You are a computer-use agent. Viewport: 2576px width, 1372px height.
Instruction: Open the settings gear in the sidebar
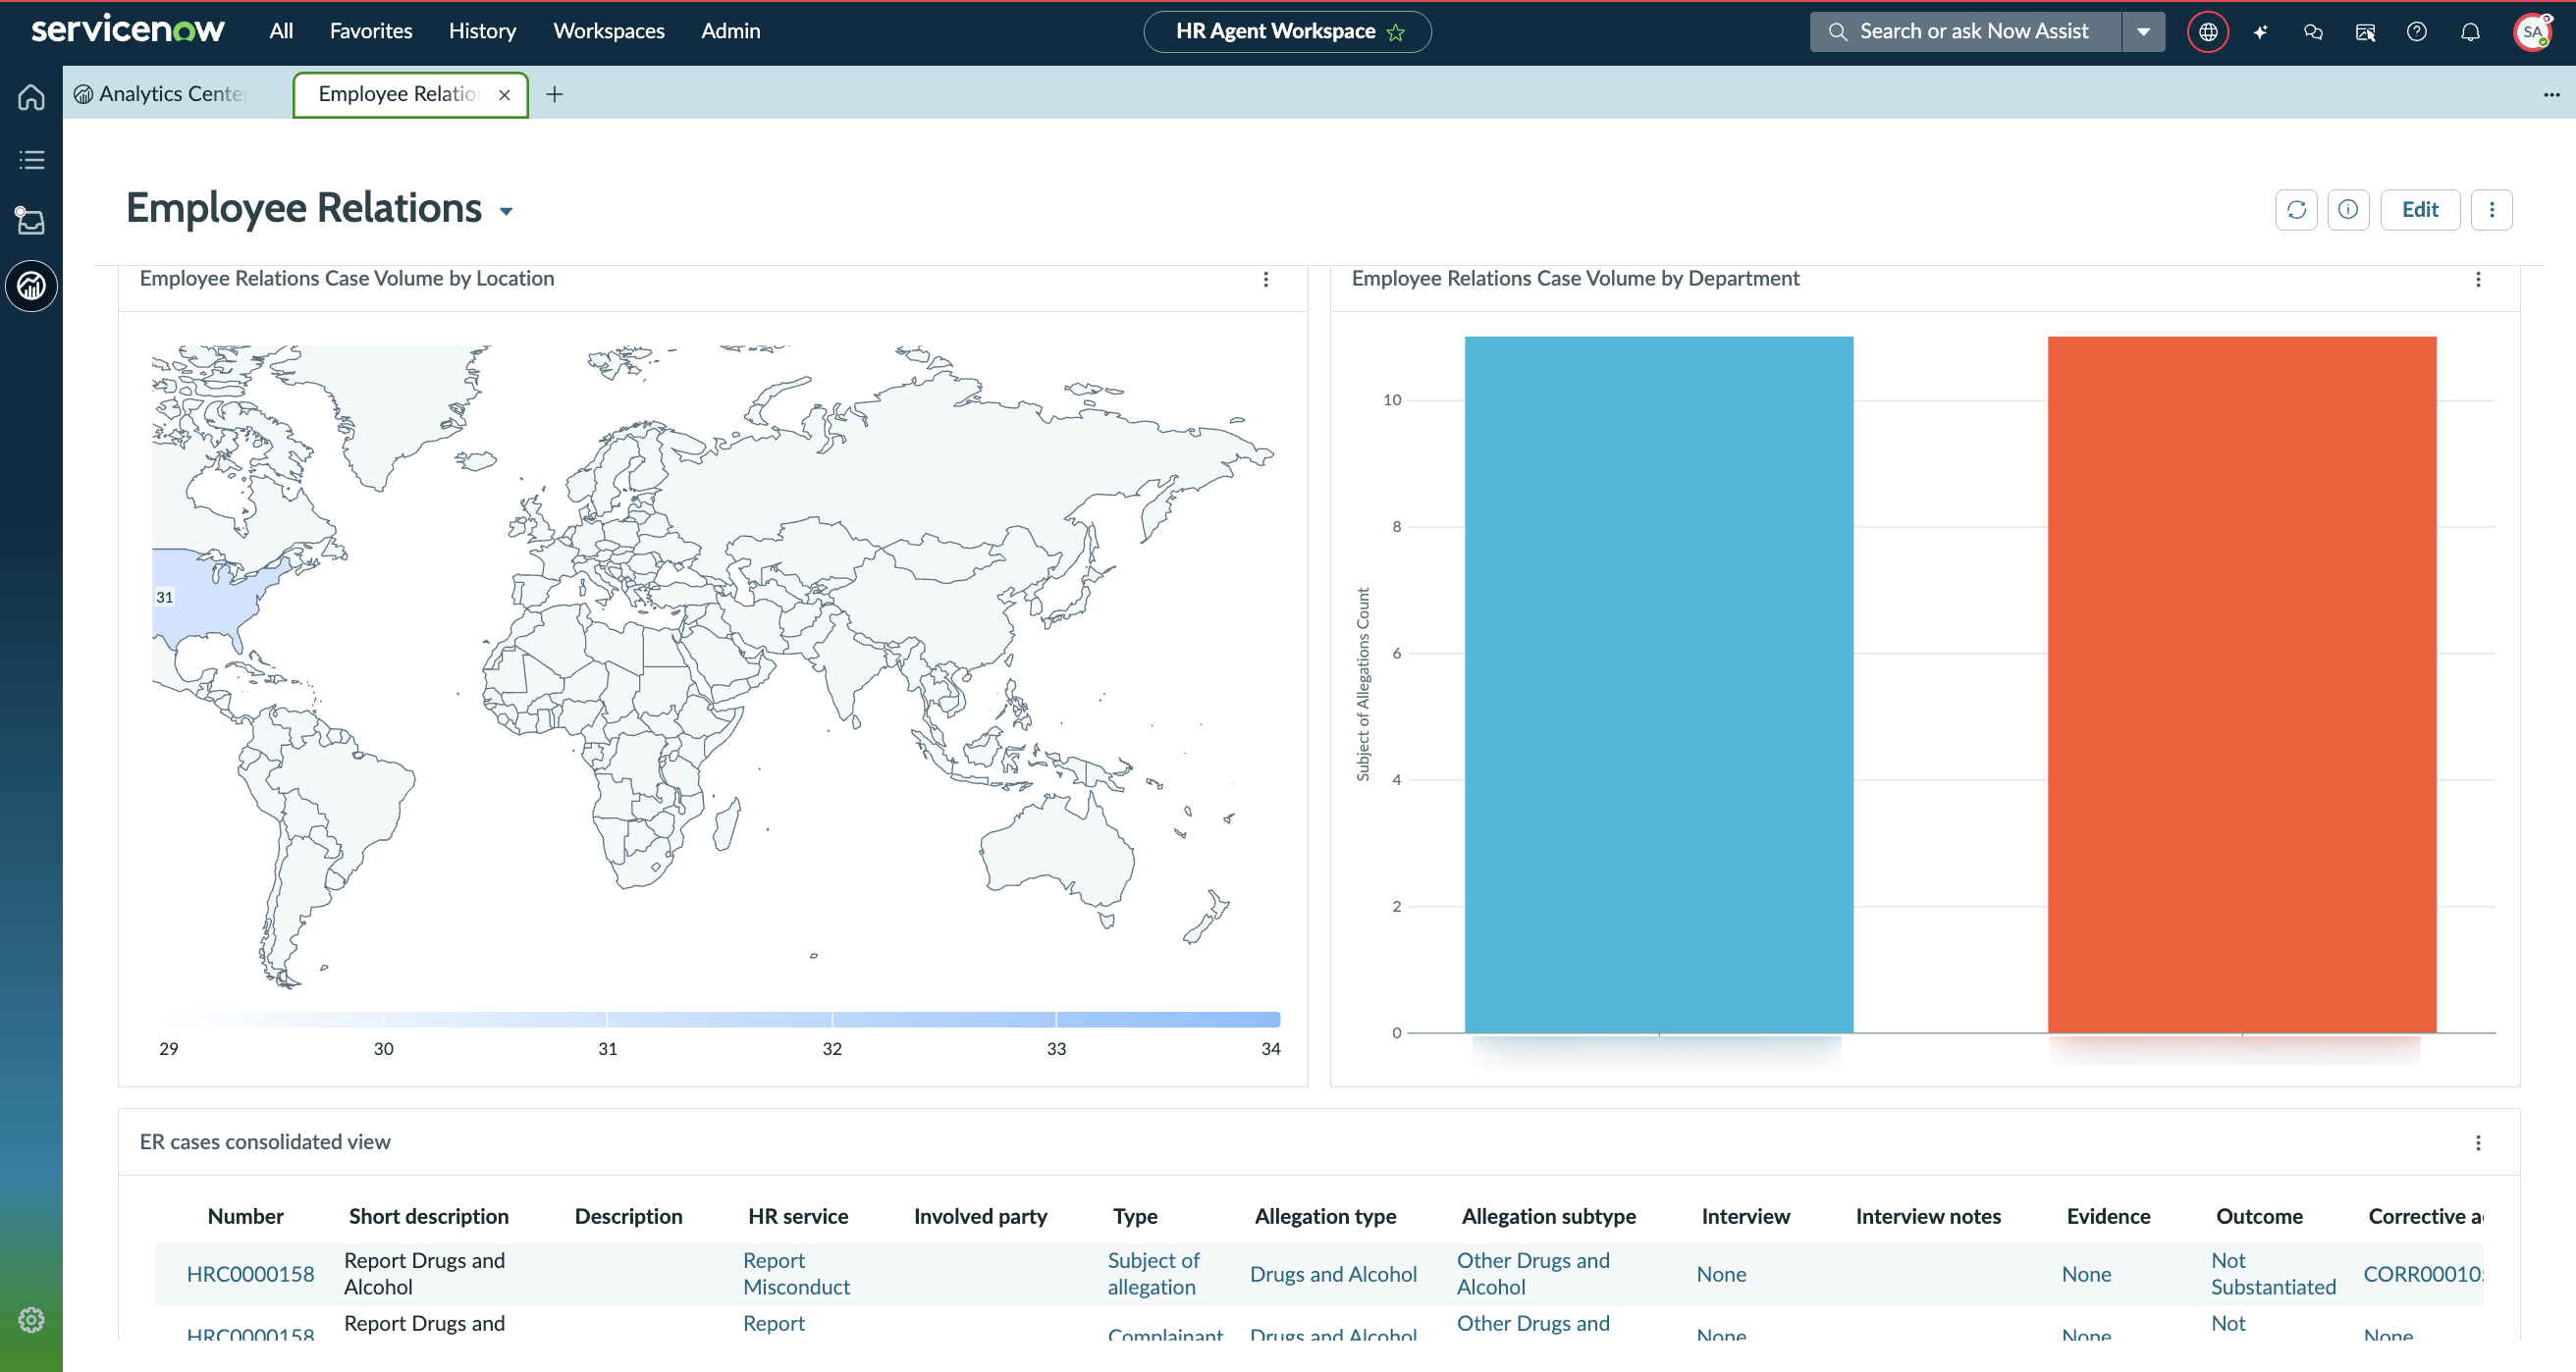tap(31, 1319)
